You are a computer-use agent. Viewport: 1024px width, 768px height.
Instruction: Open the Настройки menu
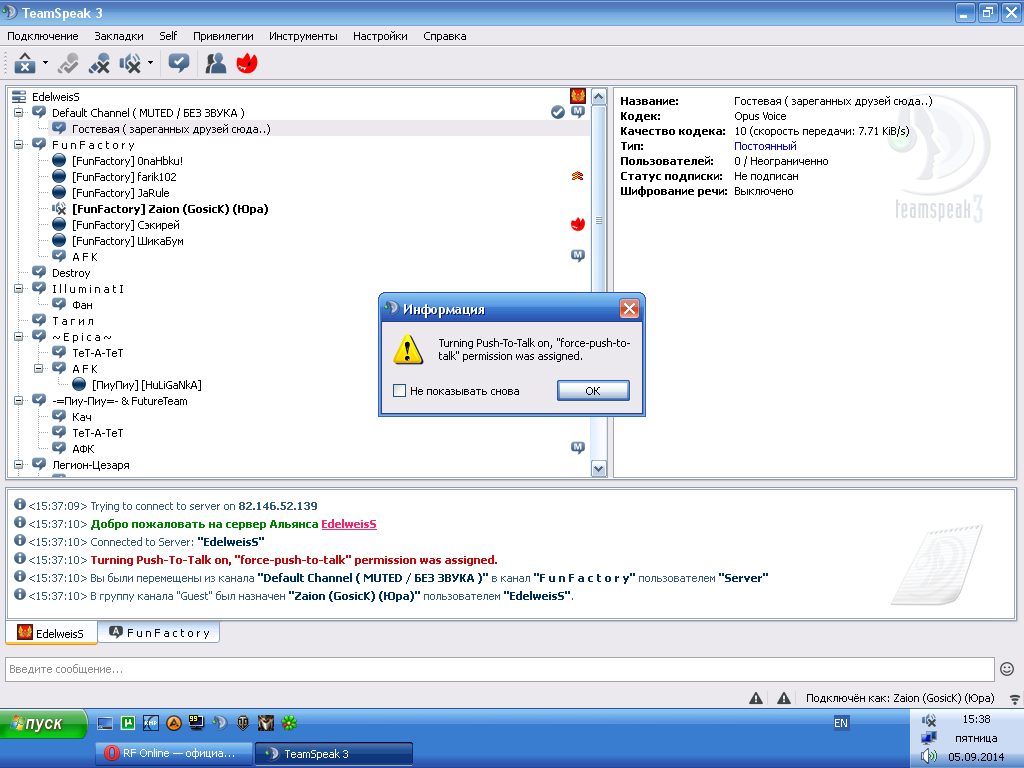(x=380, y=36)
